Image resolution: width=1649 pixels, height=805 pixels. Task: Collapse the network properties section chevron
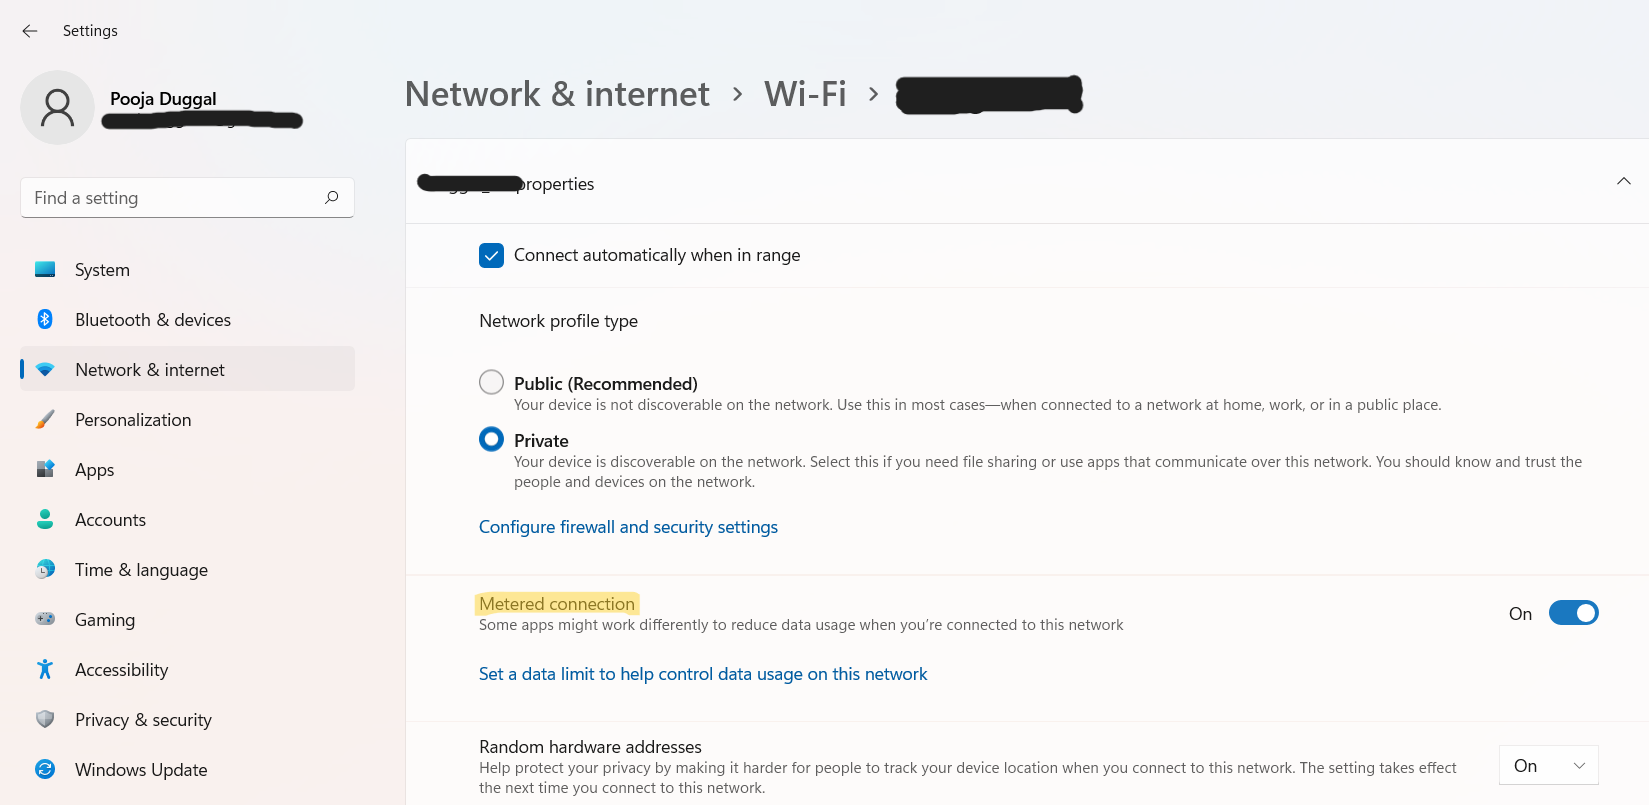[x=1623, y=181]
